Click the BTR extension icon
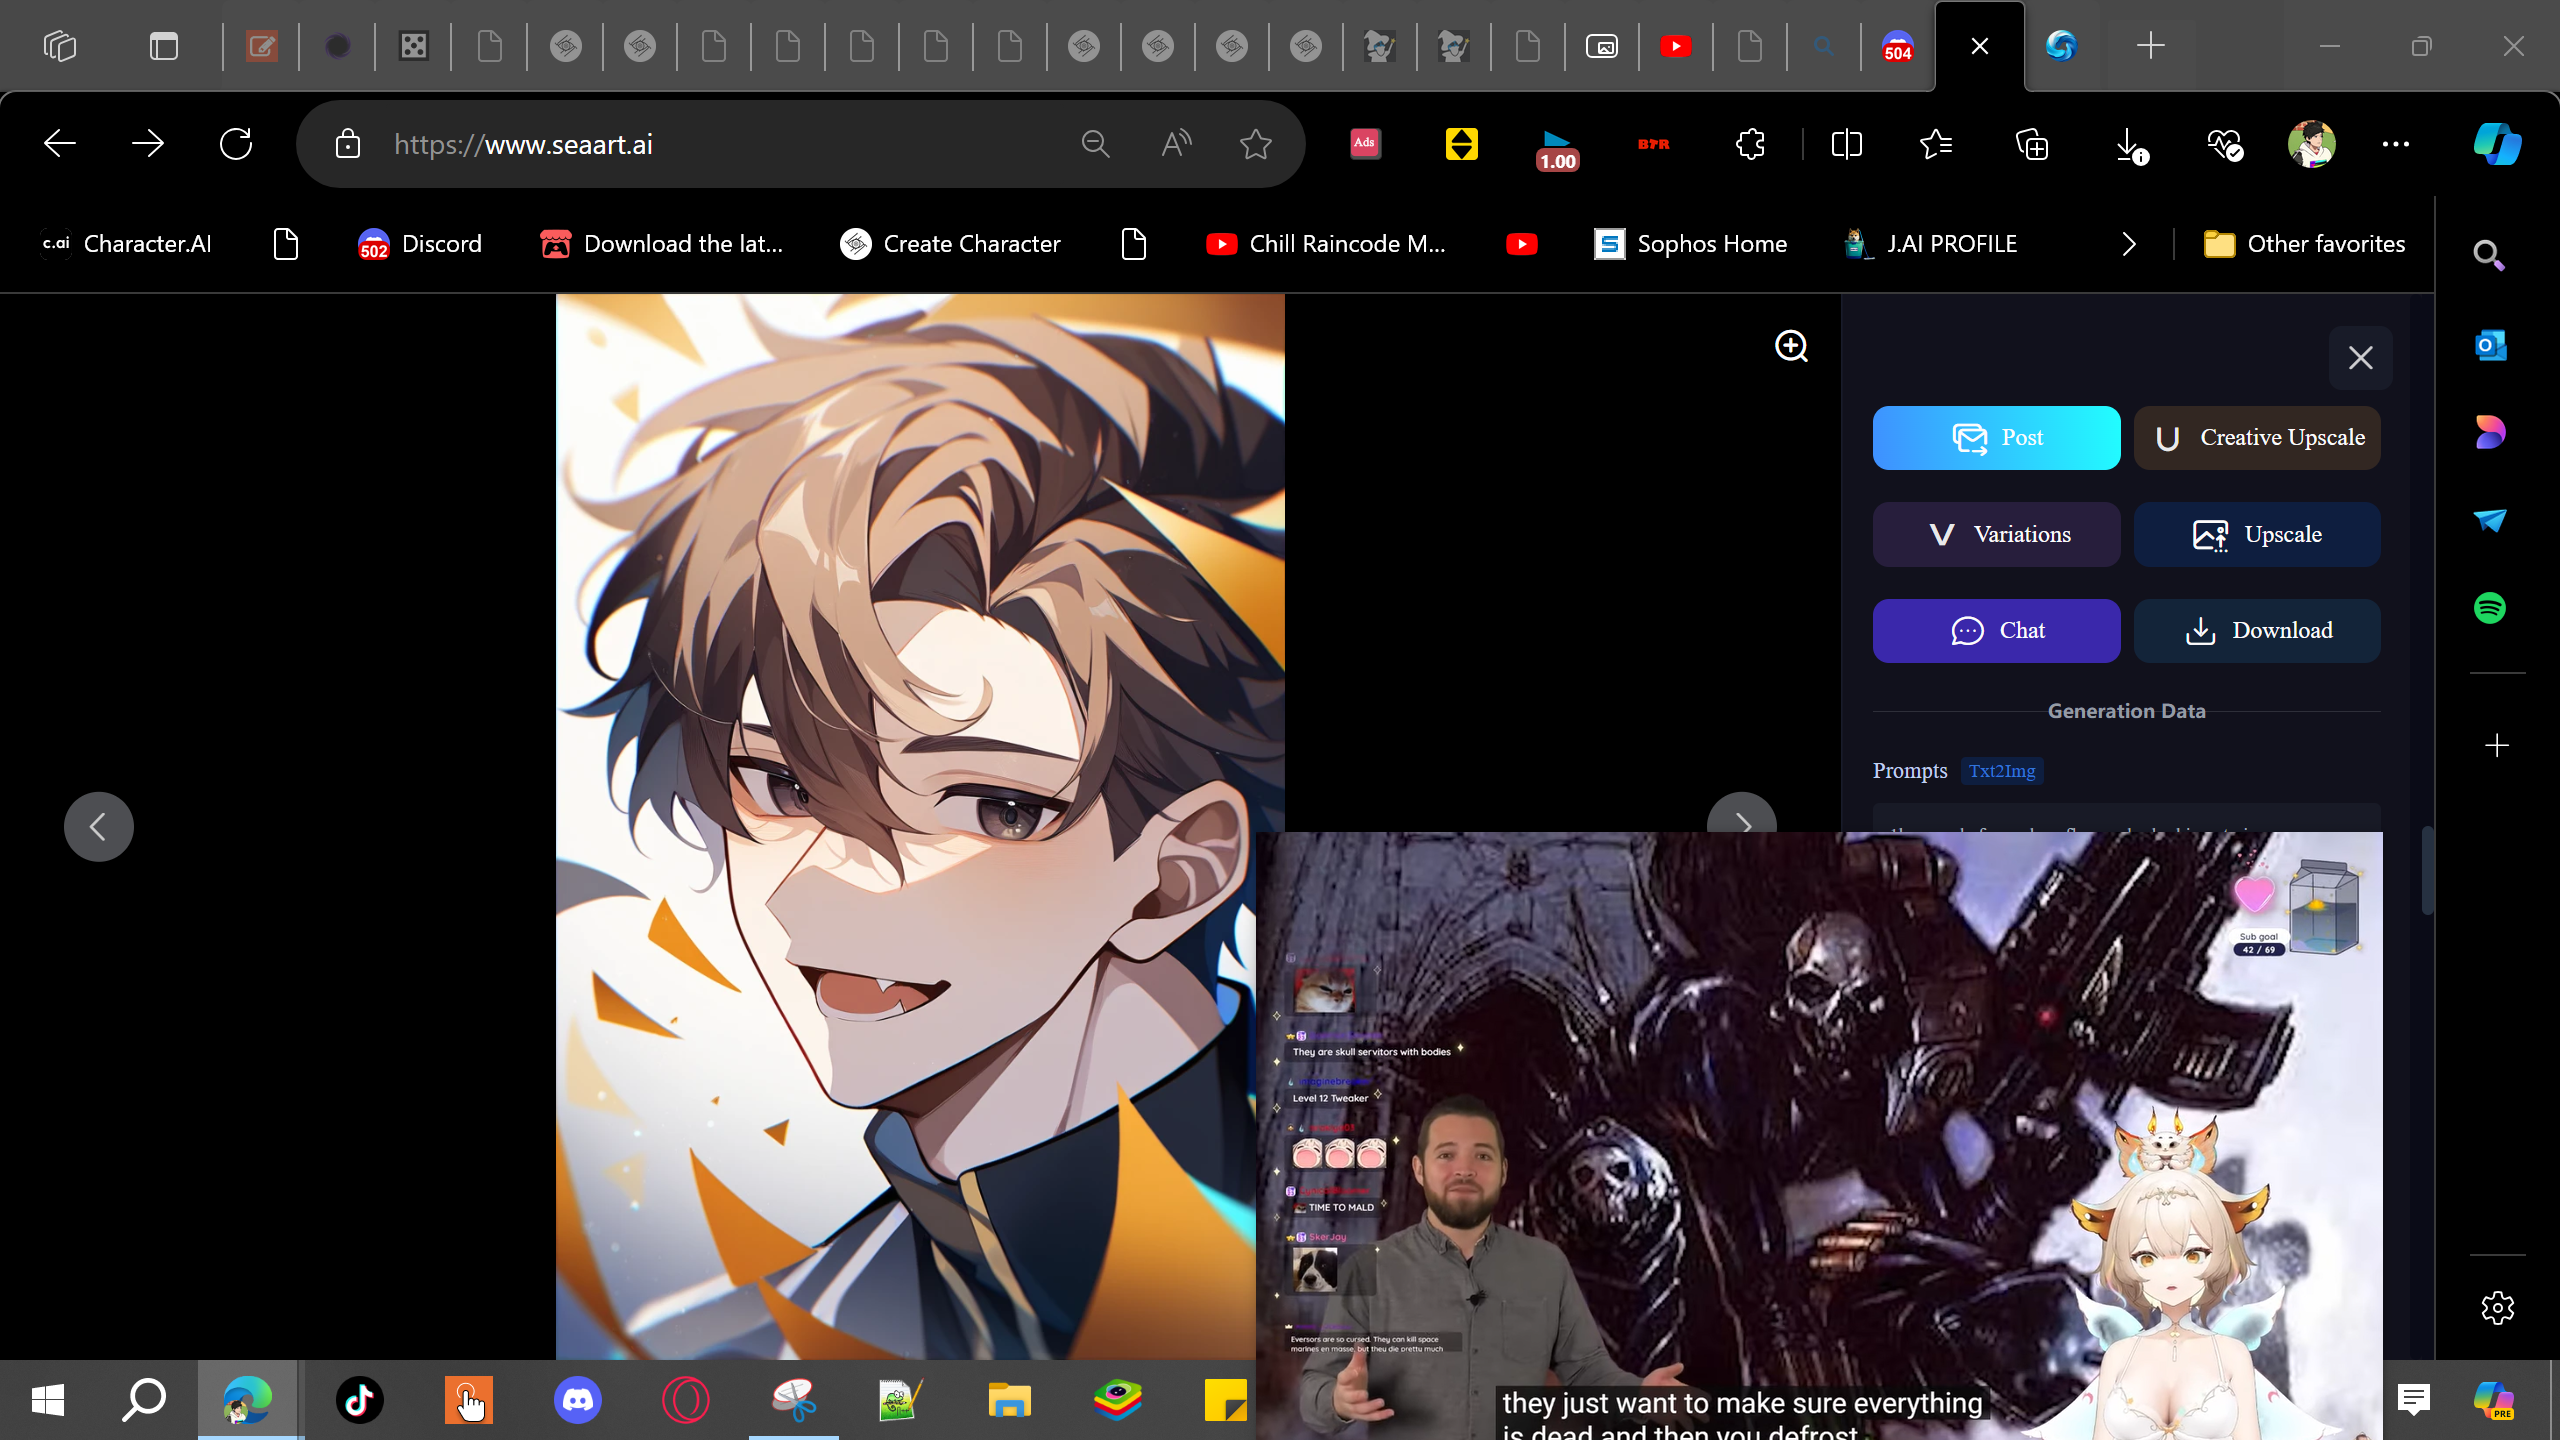 coord(1654,144)
